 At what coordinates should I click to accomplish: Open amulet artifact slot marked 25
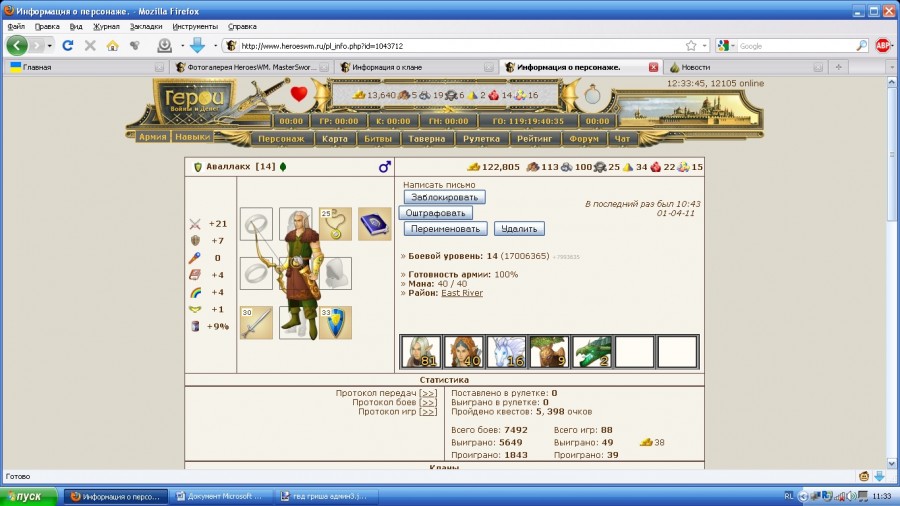pyautogui.click(x=335, y=224)
